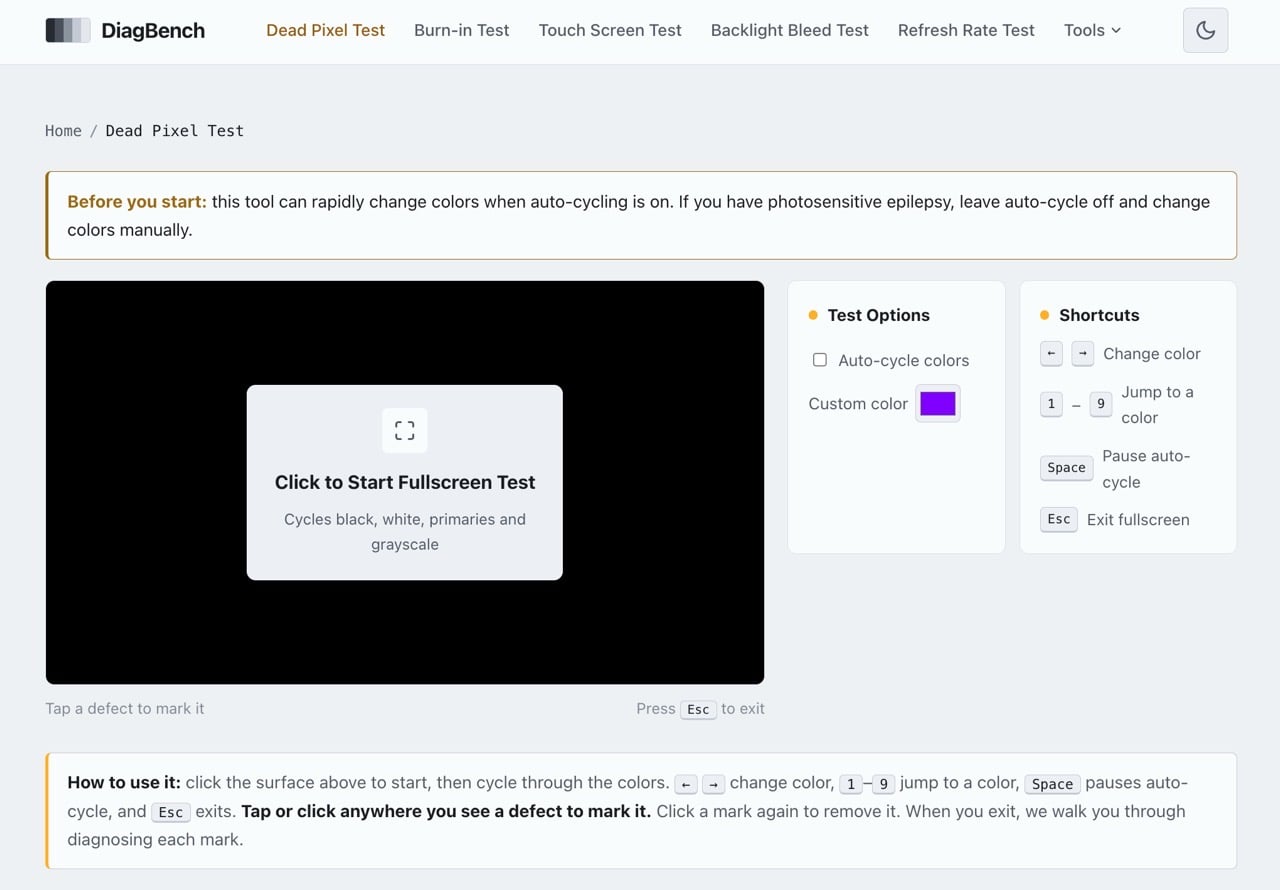The width and height of the screenshot is (1280, 890).
Task: Open the purple Custom color swatch
Action: [938, 404]
